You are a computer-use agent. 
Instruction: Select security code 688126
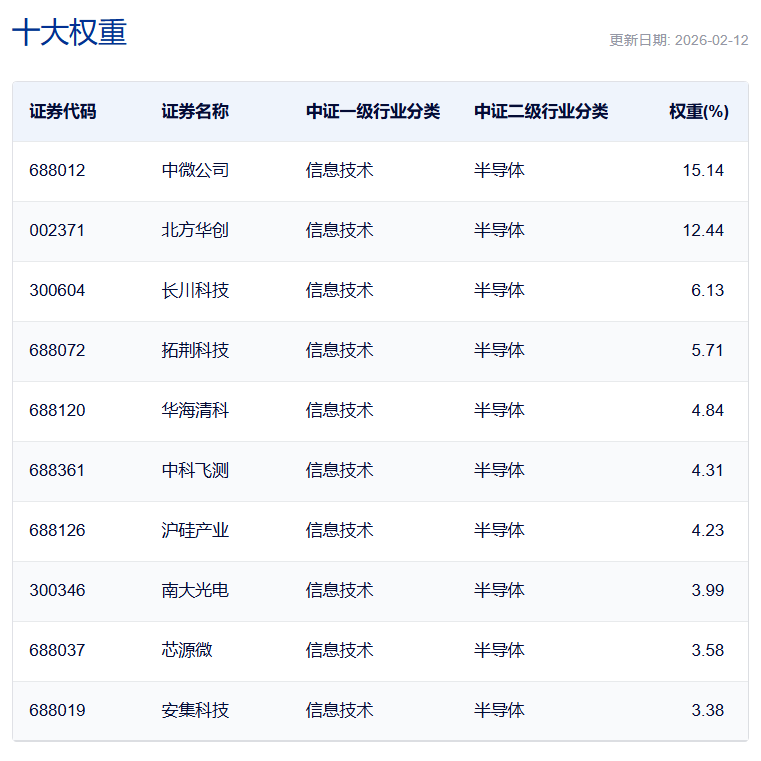57,530
